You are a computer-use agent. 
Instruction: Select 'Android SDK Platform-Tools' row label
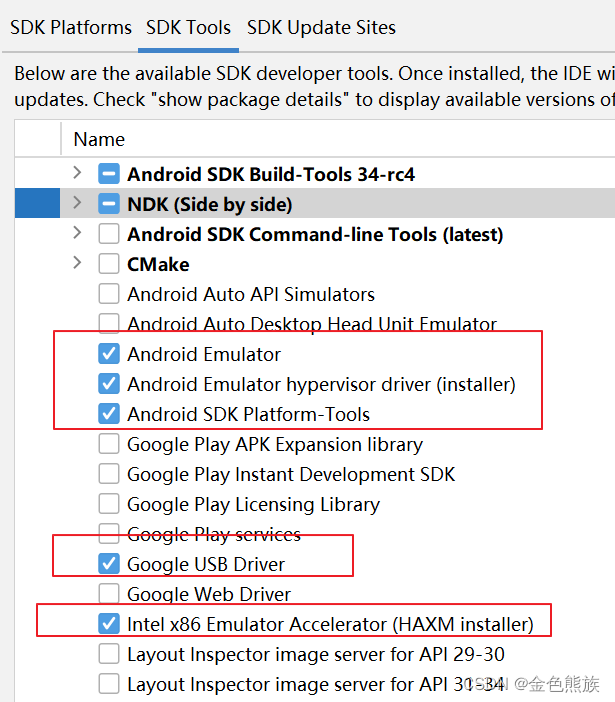(x=248, y=414)
